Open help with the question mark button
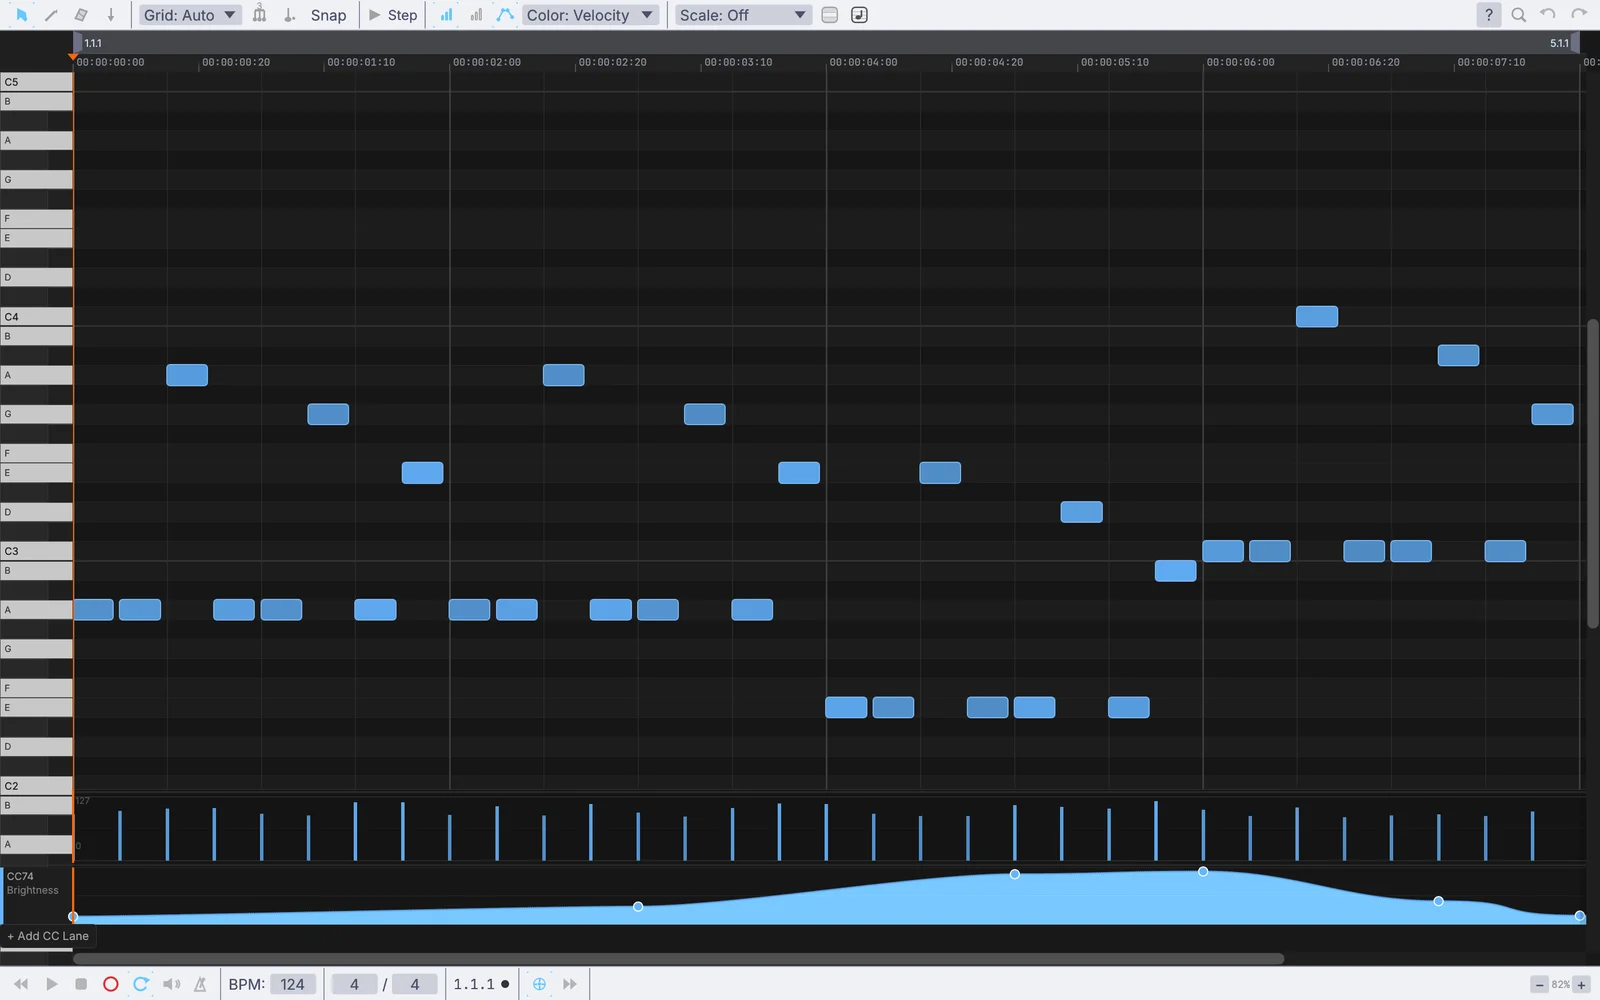 click(x=1488, y=15)
